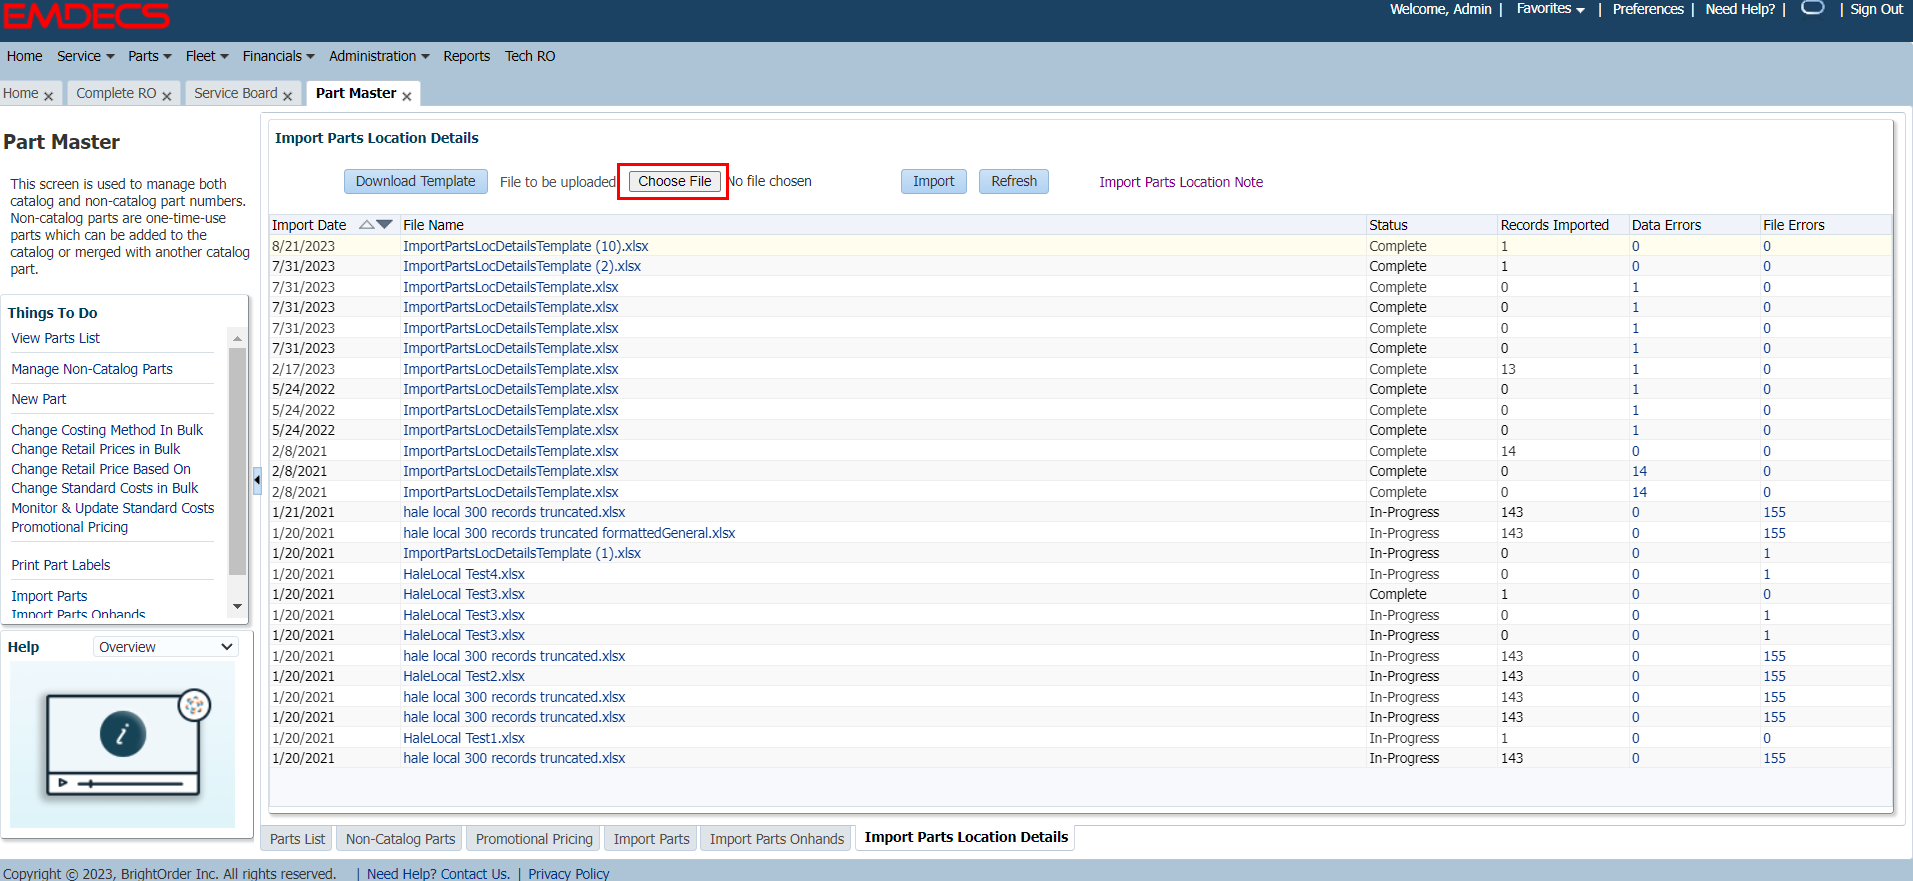Open the Fleet menu dropdown
The width and height of the screenshot is (1913, 881).
tap(207, 56)
